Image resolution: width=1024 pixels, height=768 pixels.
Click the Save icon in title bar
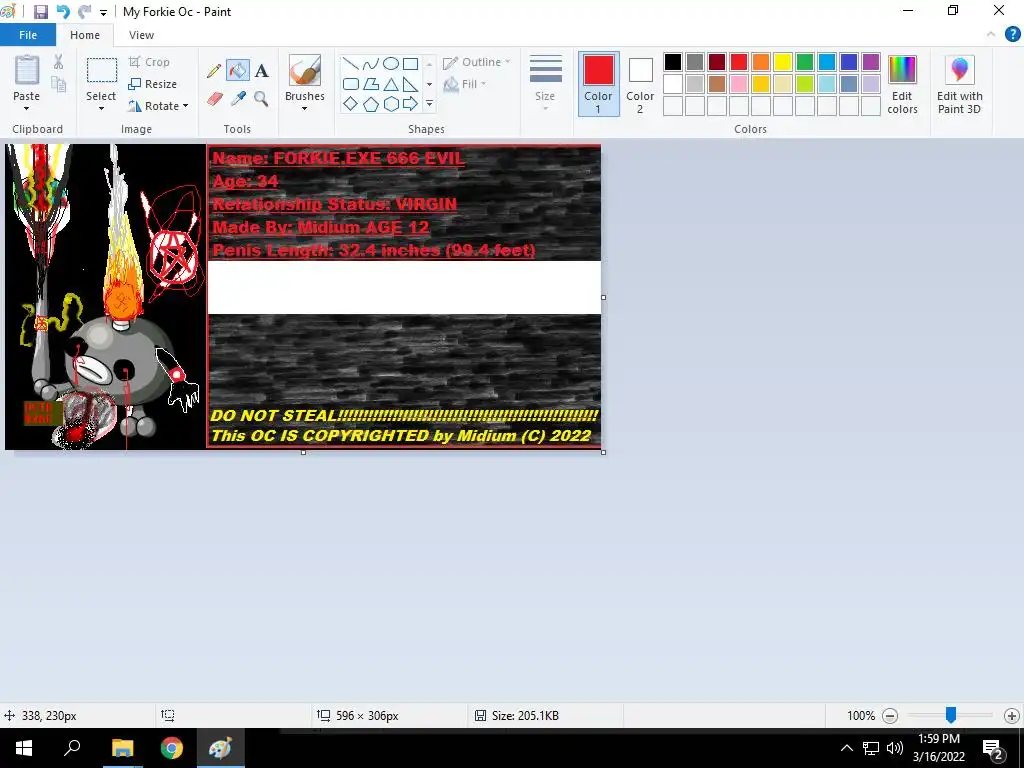click(x=40, y=12)
